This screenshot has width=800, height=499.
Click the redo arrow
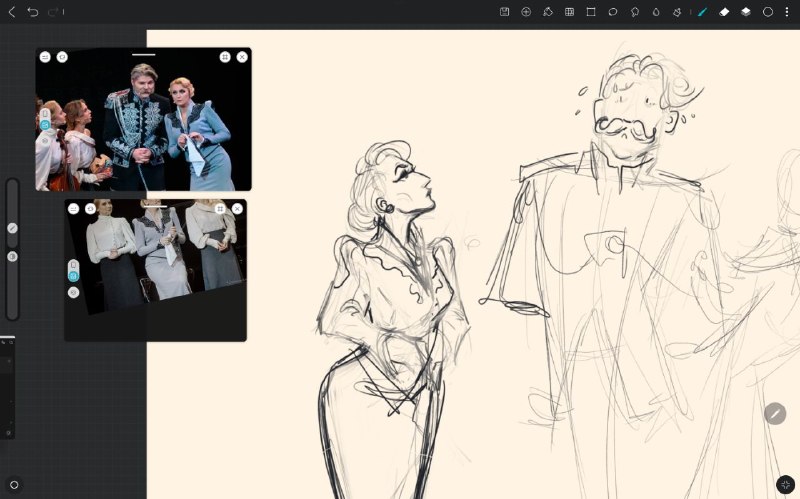[53, 12]
